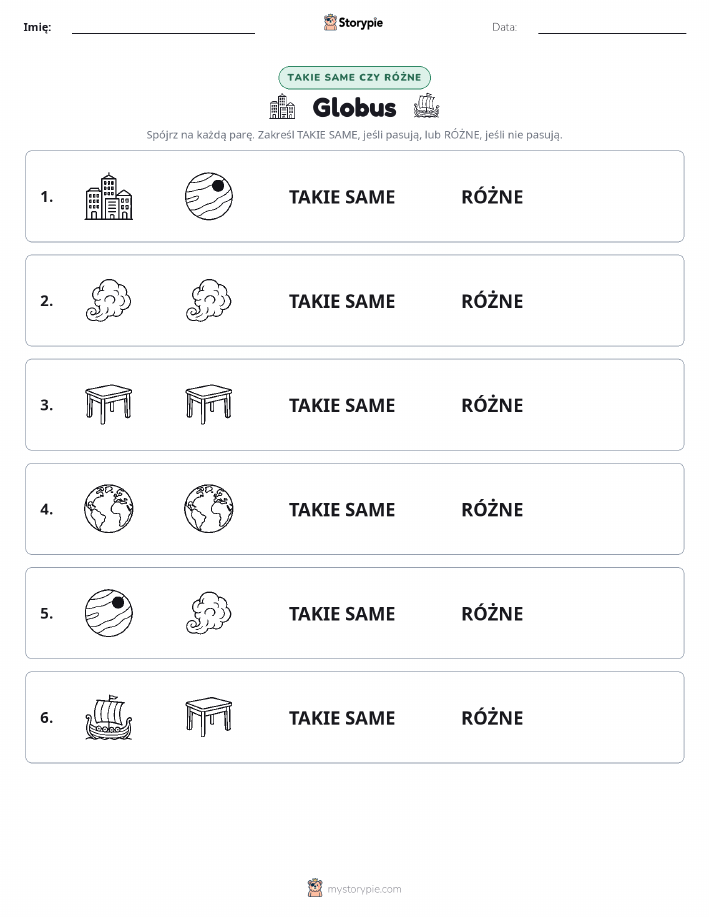Viewport: 709px width, 917px height.
Task: Select the right table icon in row 3
Action: click(x=209, y=405)
